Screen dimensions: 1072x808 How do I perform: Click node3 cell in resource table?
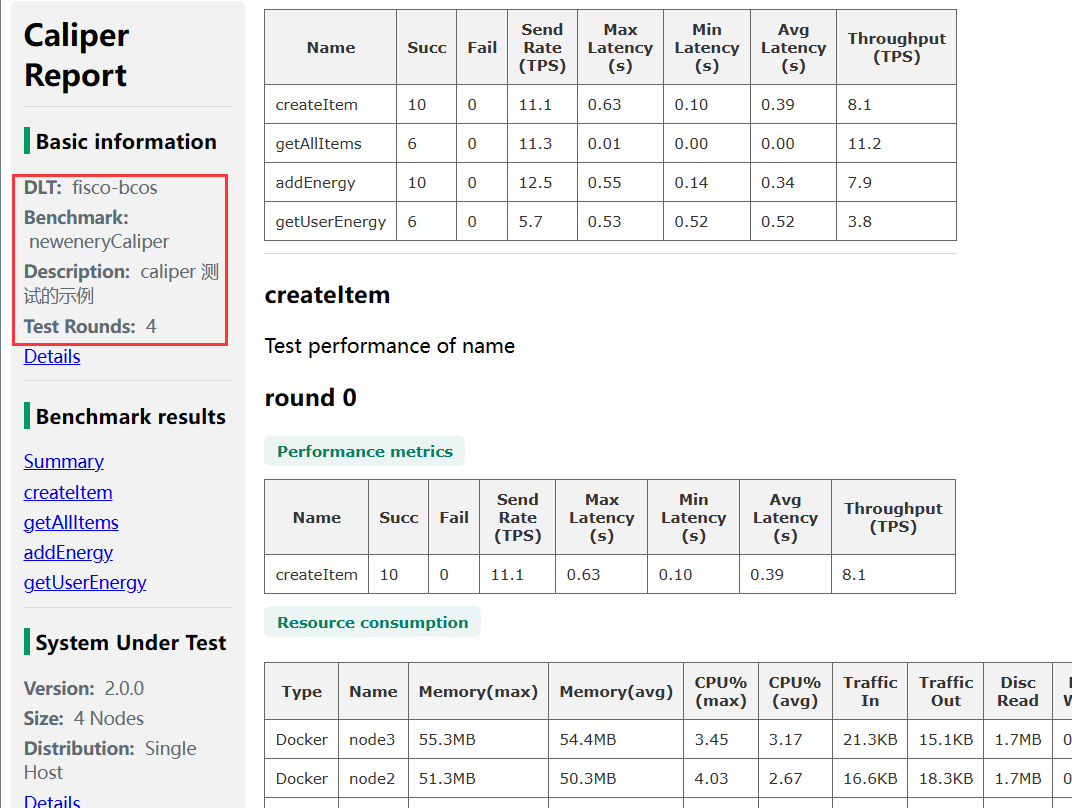pos(372,739)
